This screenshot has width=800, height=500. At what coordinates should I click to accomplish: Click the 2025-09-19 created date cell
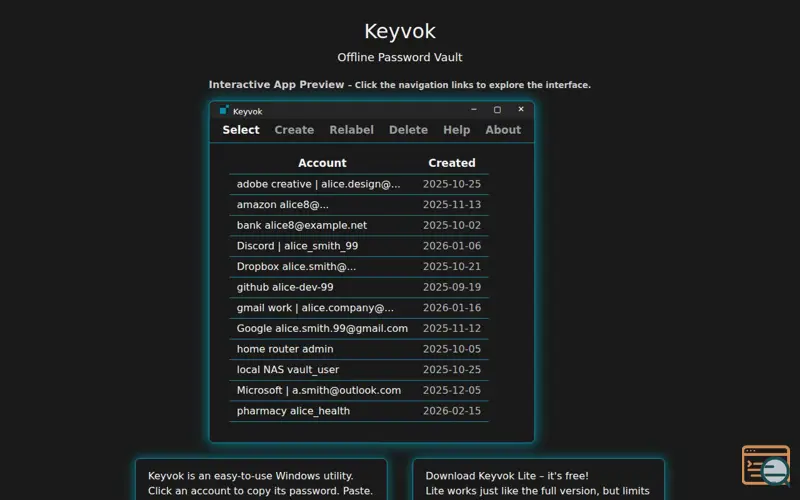452,287
